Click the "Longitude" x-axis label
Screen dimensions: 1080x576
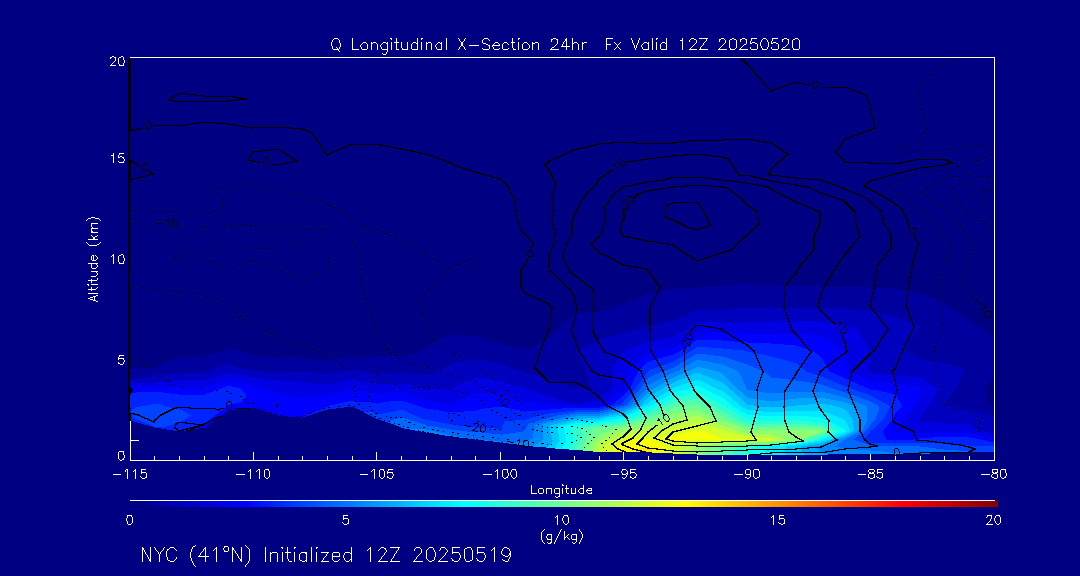(x=561, y=490)
